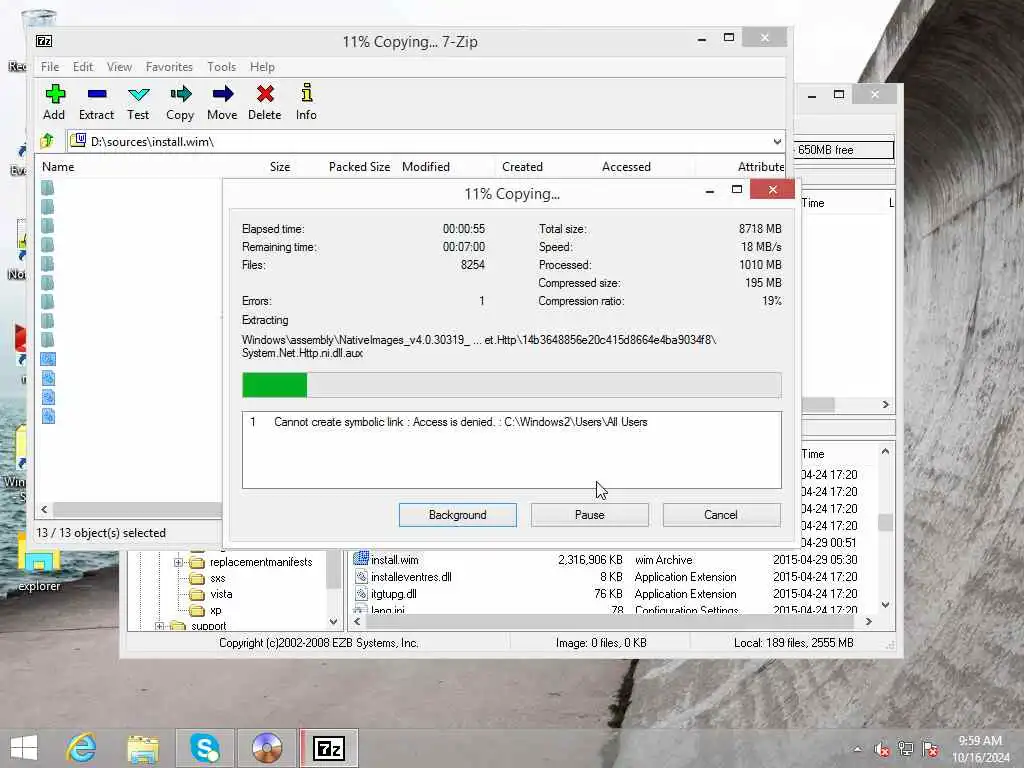Open Internet Explorer from the taskbar
Viewport: 1024px width, 768px height.
(x=82, y=748)
